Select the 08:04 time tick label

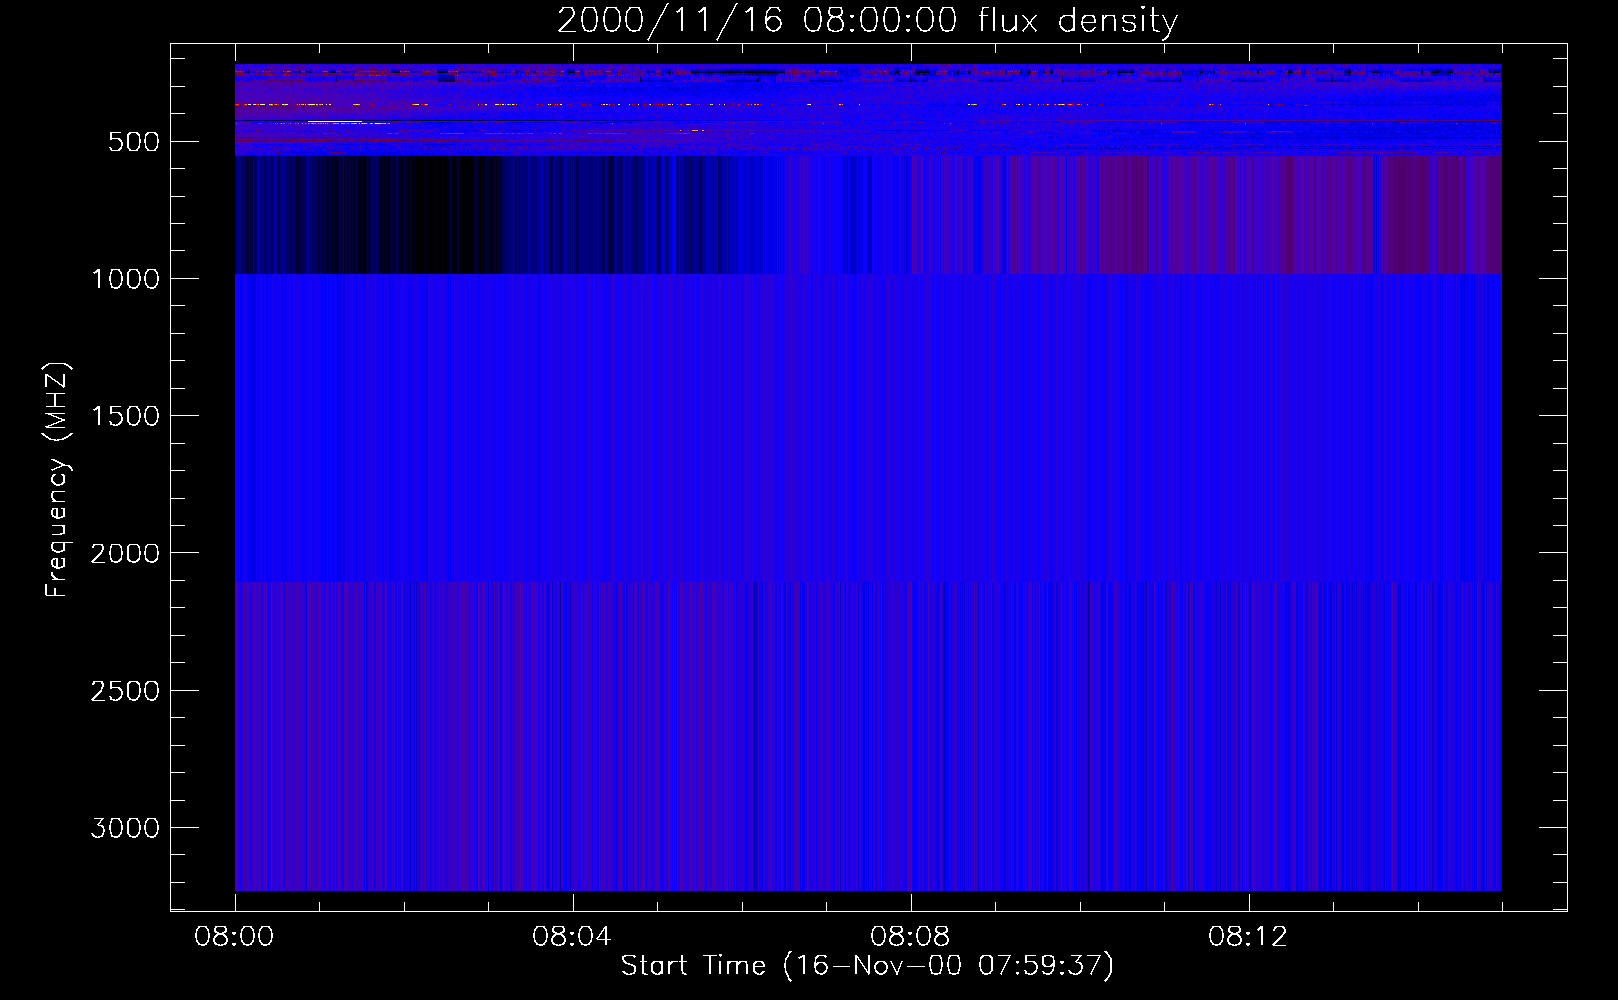click(x=572, y=937)
